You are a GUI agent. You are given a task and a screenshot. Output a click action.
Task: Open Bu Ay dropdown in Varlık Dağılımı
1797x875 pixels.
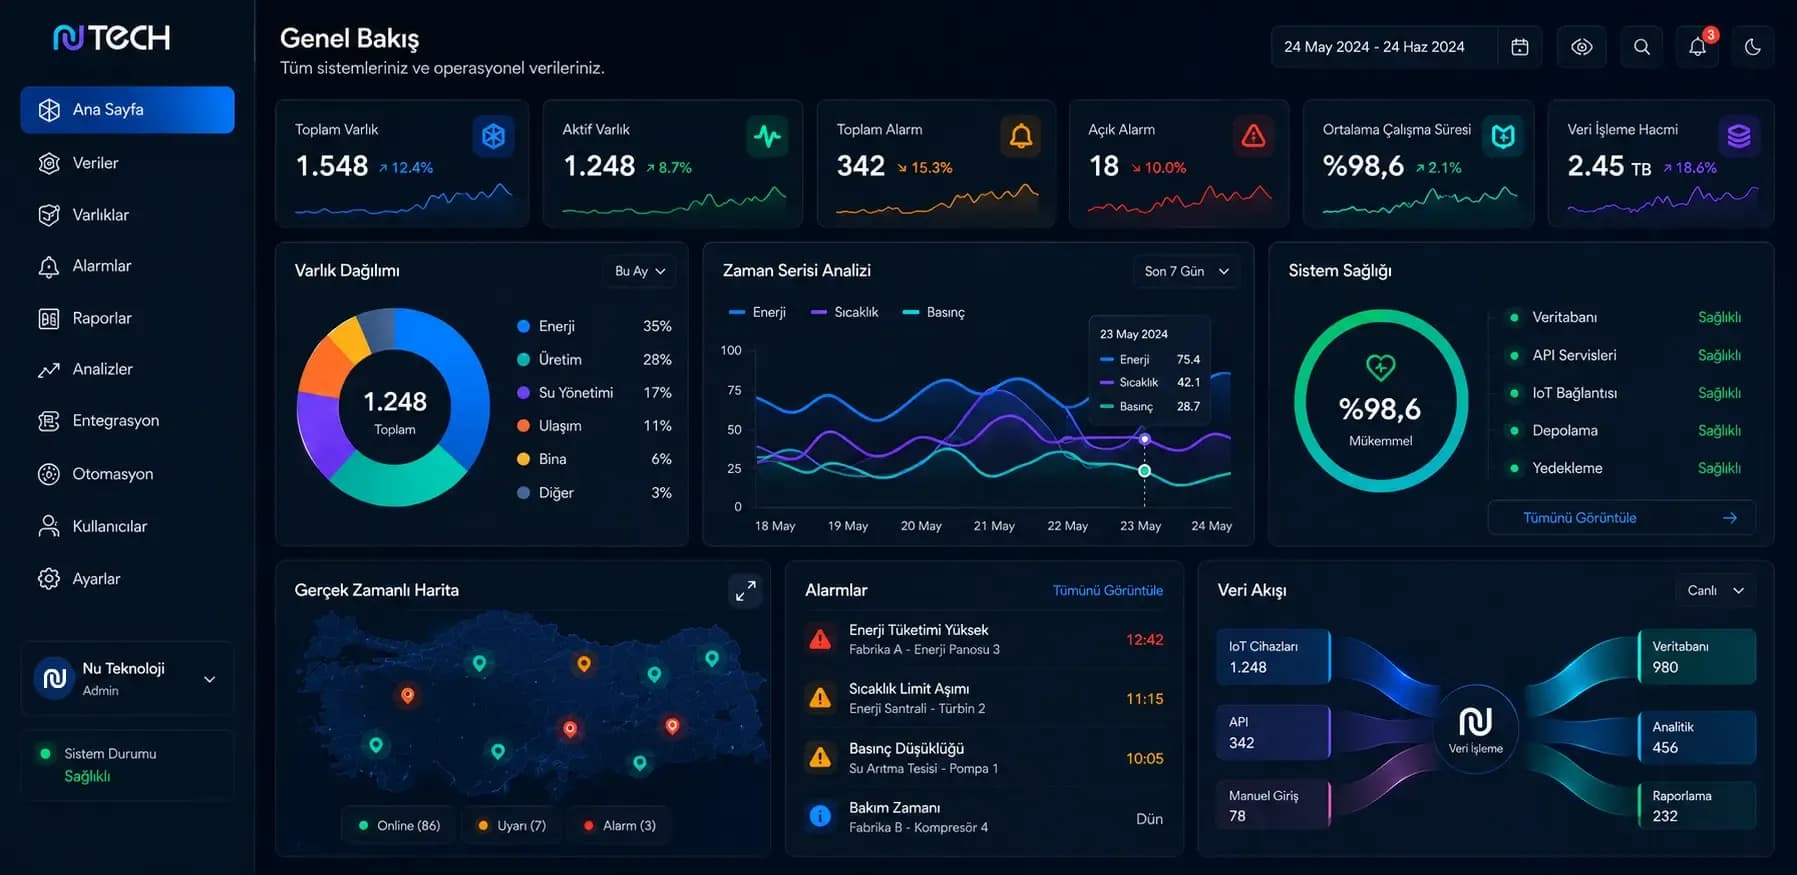(640, 271)
